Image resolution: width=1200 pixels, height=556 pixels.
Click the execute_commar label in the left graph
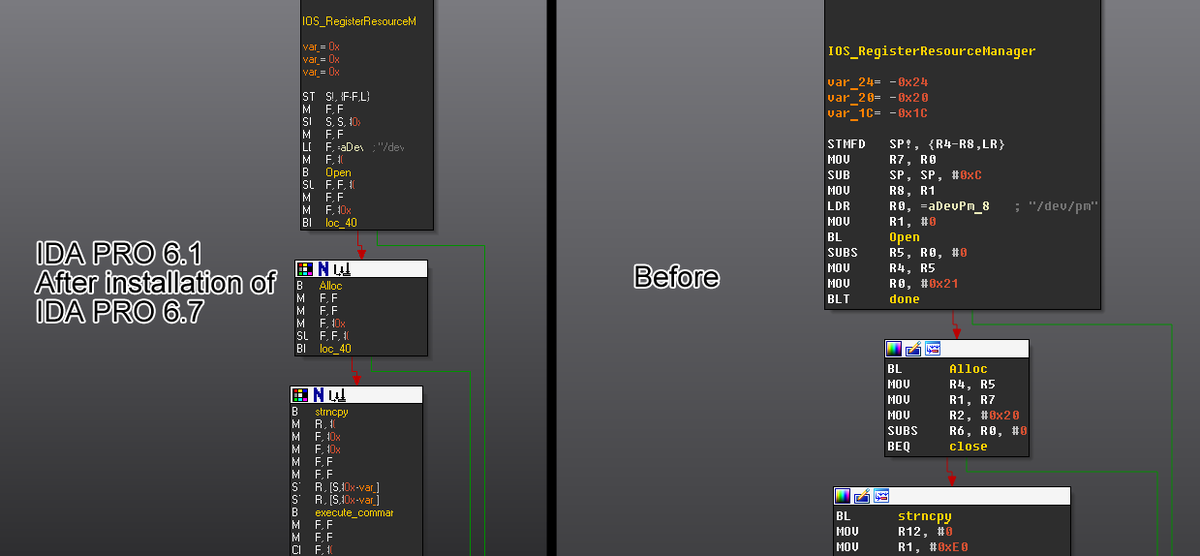[x=353, y=512]
